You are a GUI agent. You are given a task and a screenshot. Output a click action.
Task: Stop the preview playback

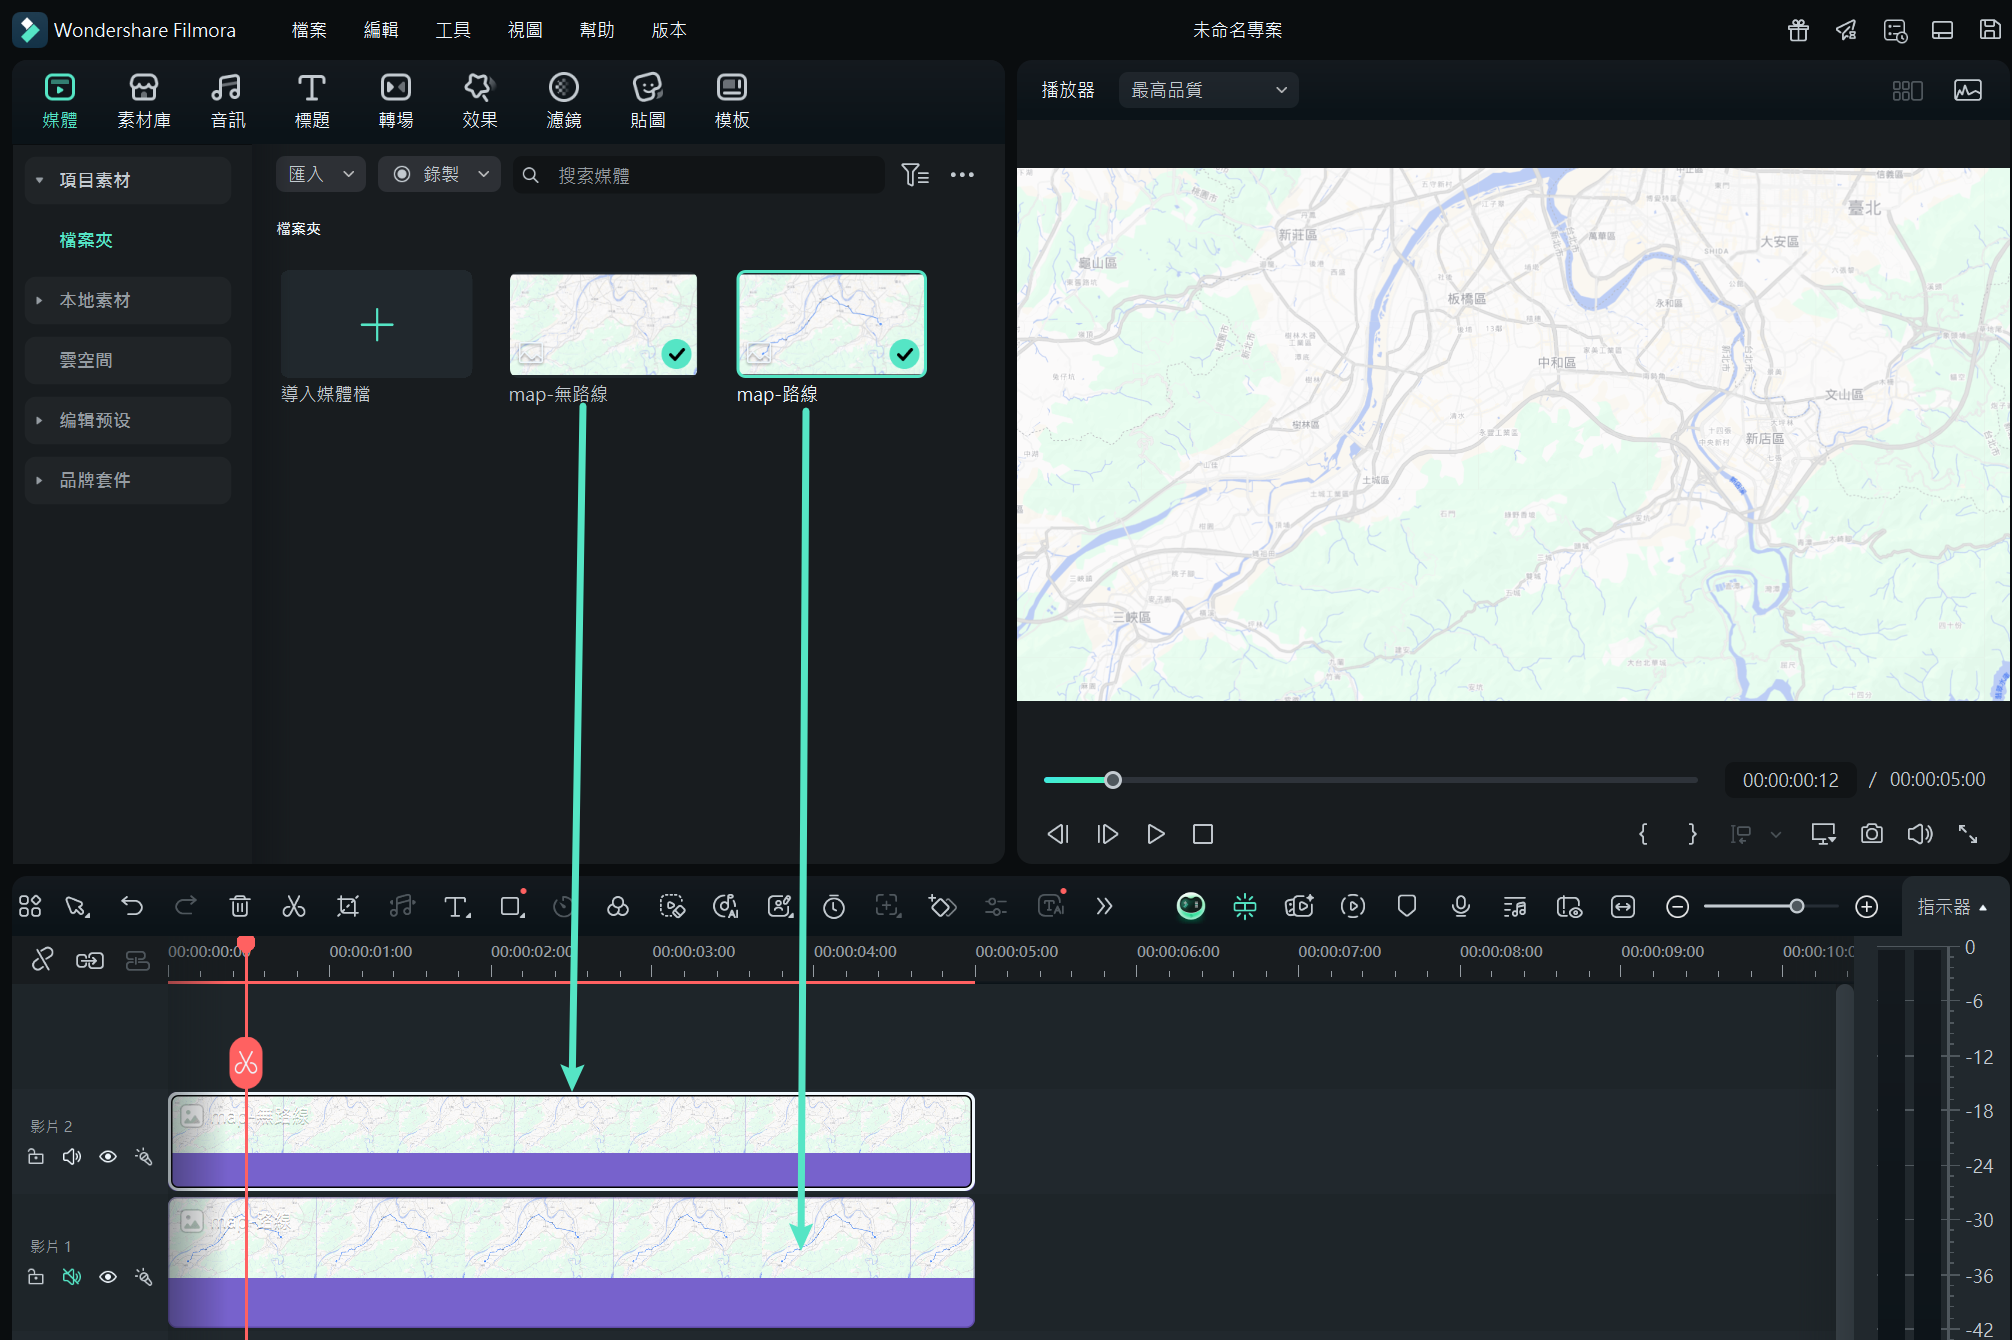(x=1203, y=834)
